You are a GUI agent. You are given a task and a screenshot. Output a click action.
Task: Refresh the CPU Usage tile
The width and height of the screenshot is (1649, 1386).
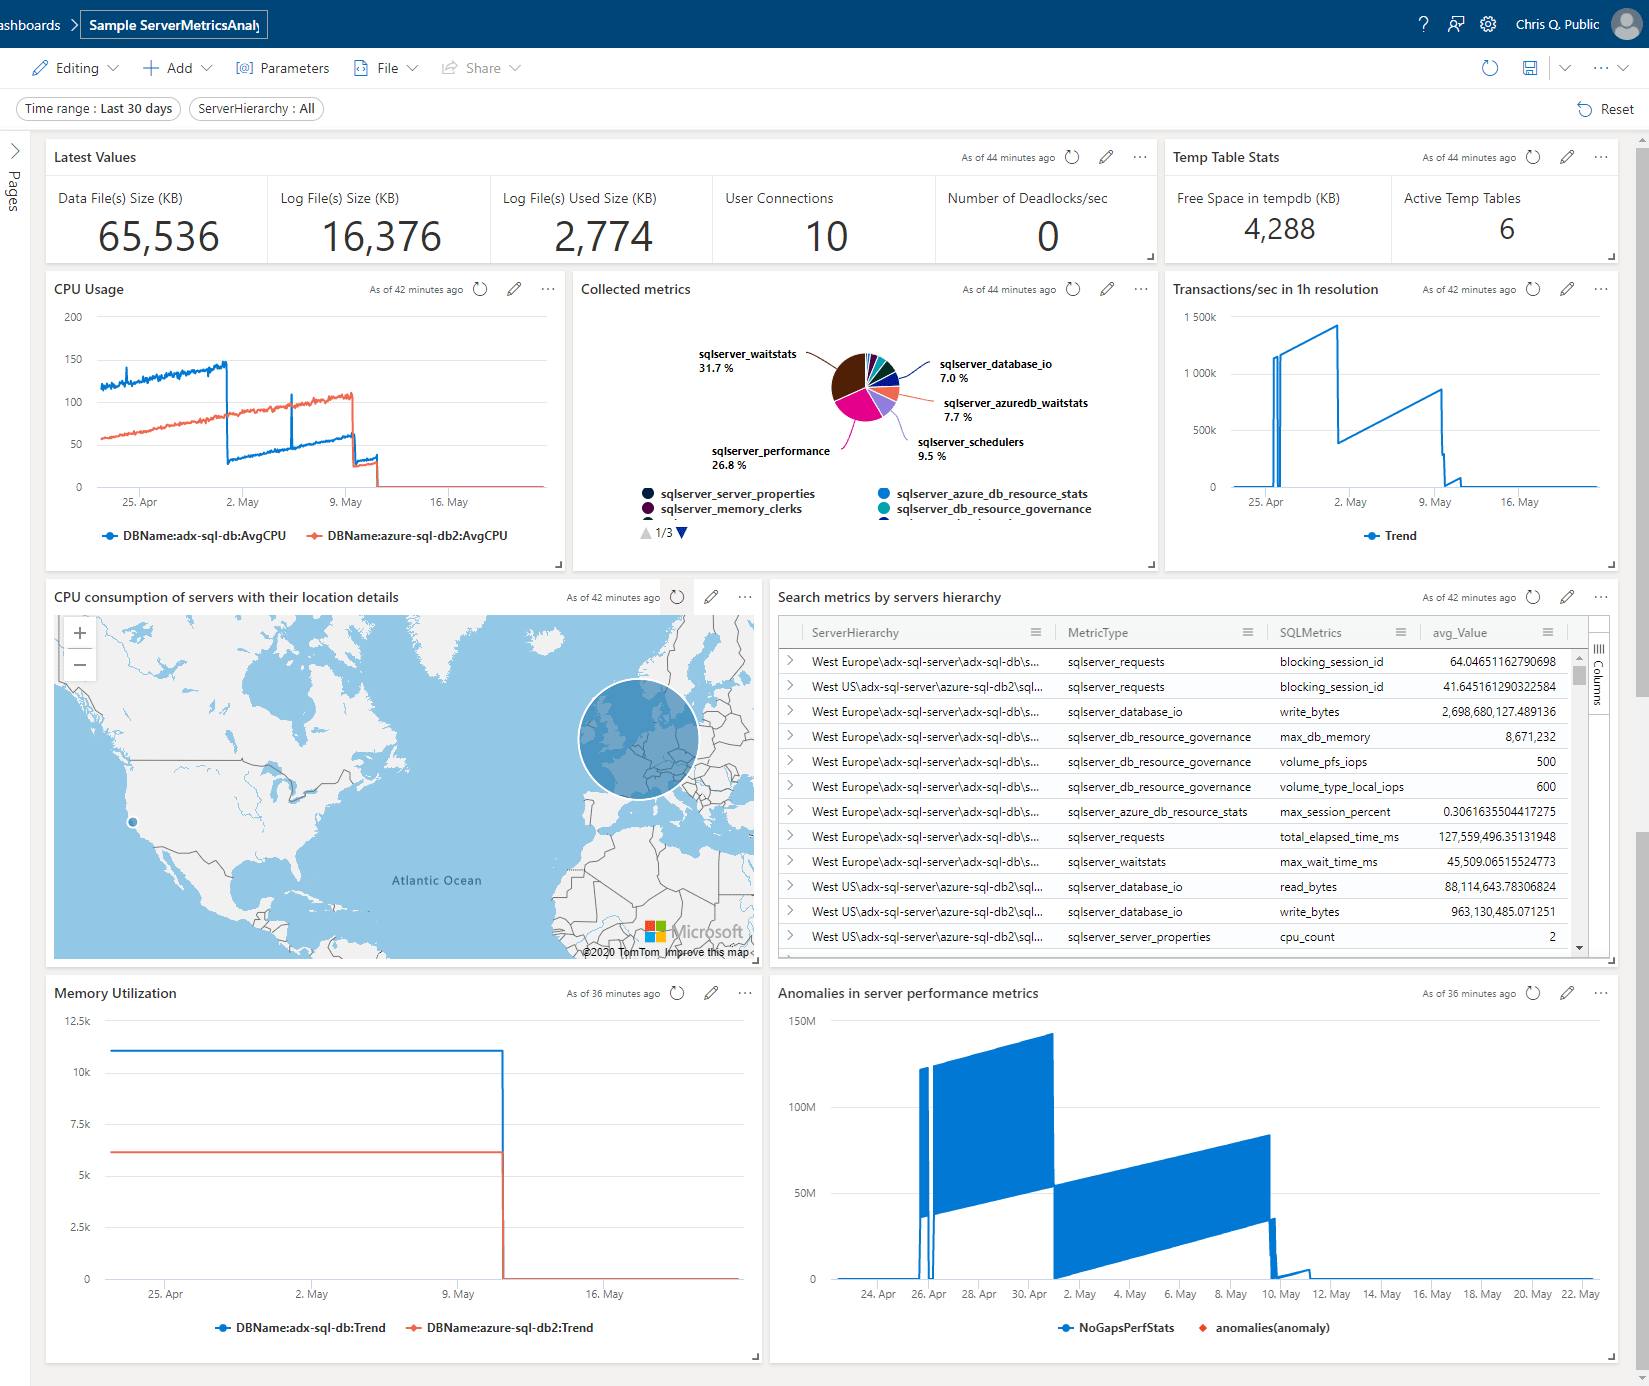click(x=480, y=289)
